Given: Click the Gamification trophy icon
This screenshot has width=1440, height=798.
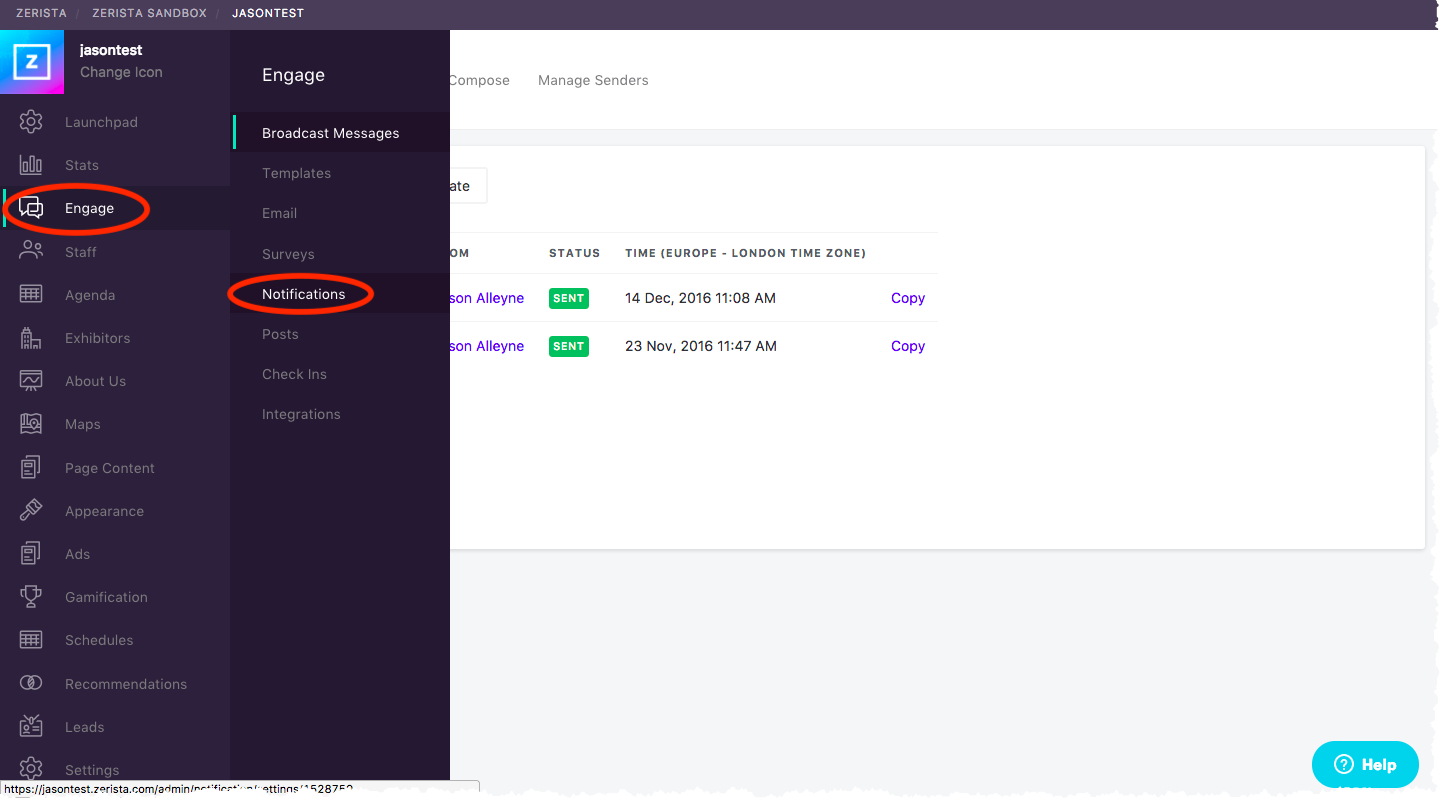Looking at the screenshot, I should 31,597.
